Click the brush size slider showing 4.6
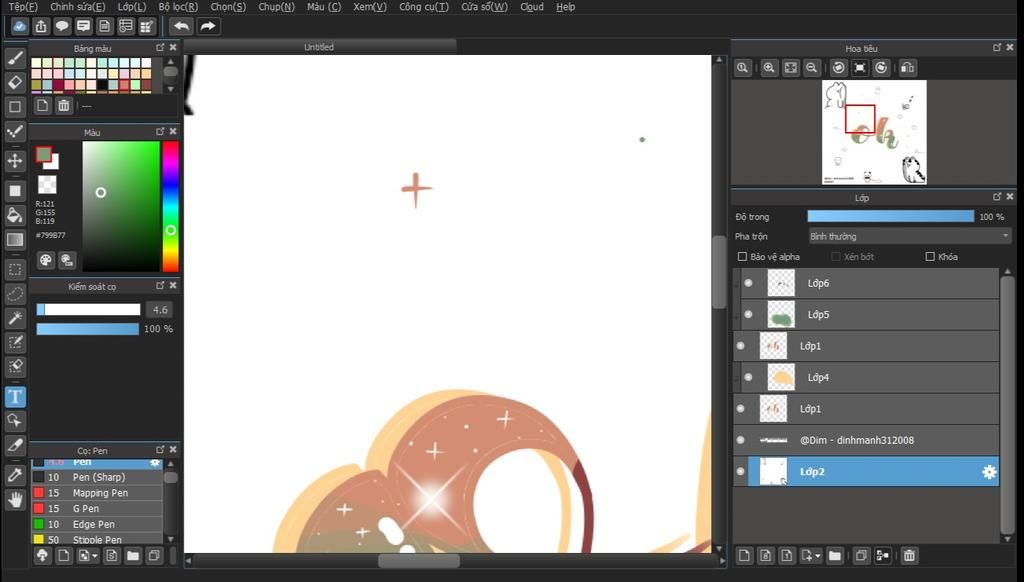The height and width of the screenshot is (582, 1024). [x=89, y=310]
